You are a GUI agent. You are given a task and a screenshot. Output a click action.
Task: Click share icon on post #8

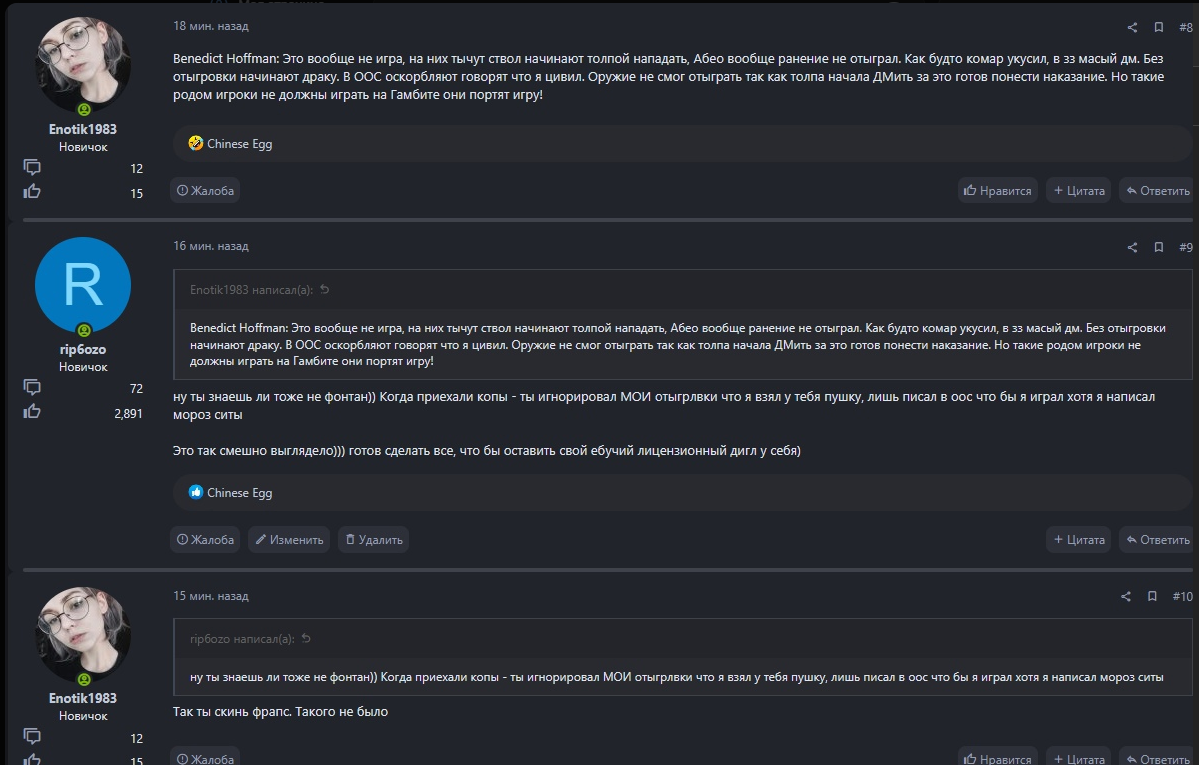(x=1132, y=27)
